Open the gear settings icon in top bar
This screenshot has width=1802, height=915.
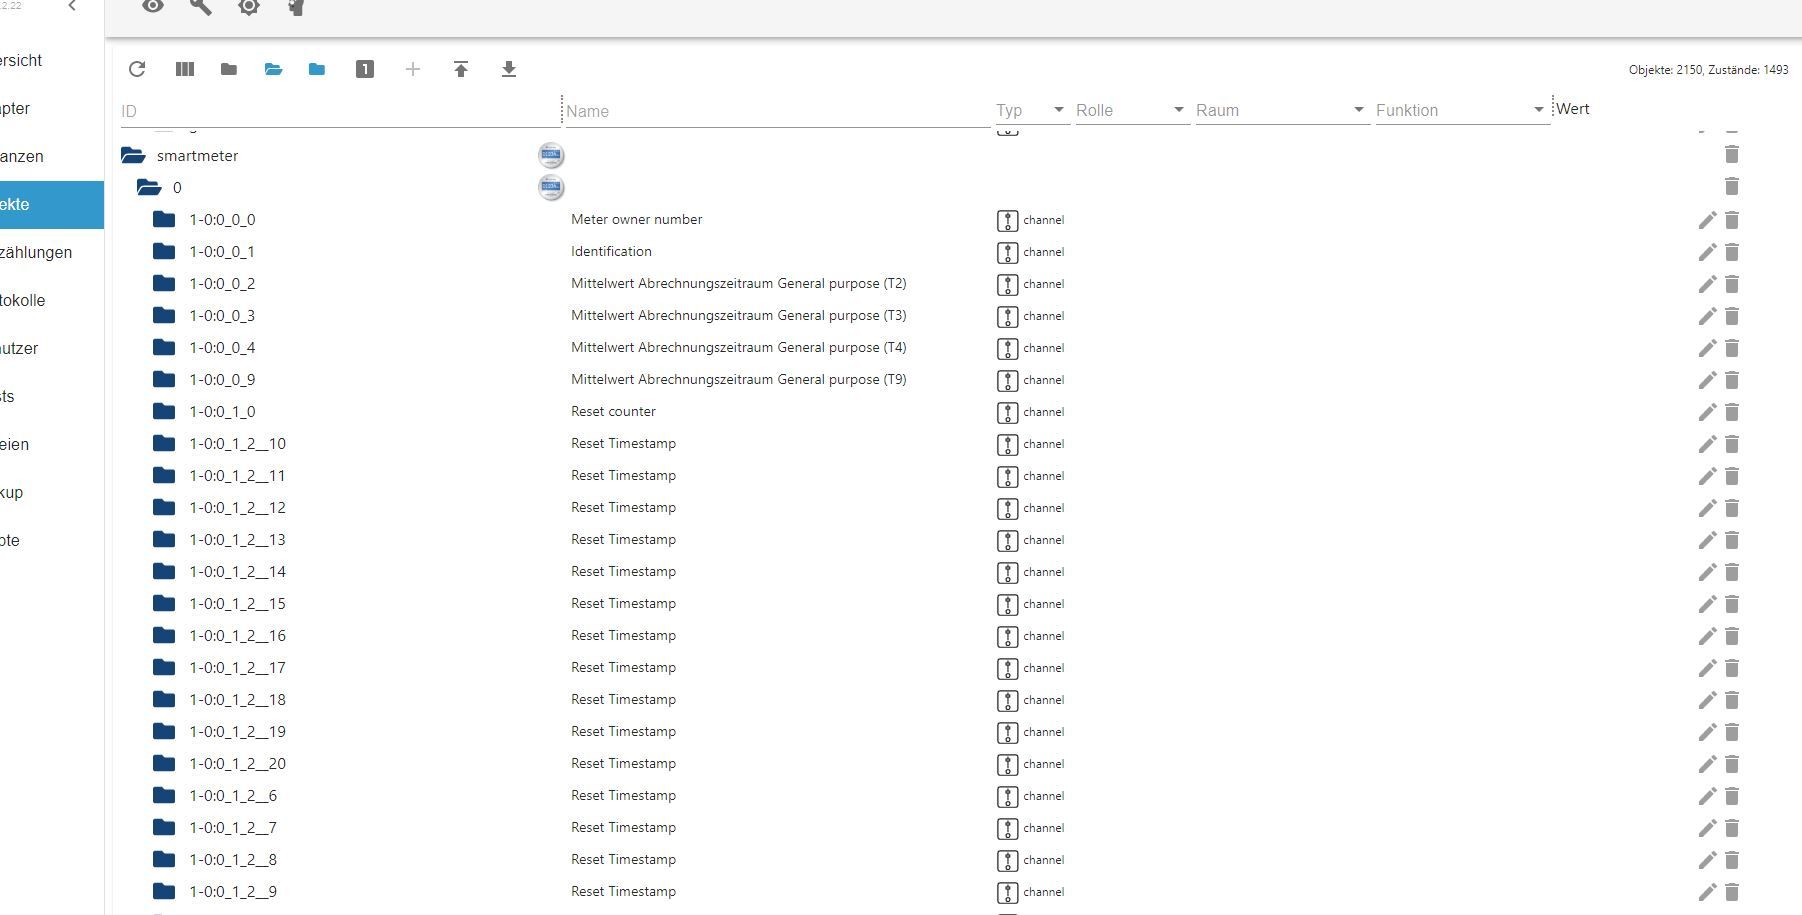[249, 7]
